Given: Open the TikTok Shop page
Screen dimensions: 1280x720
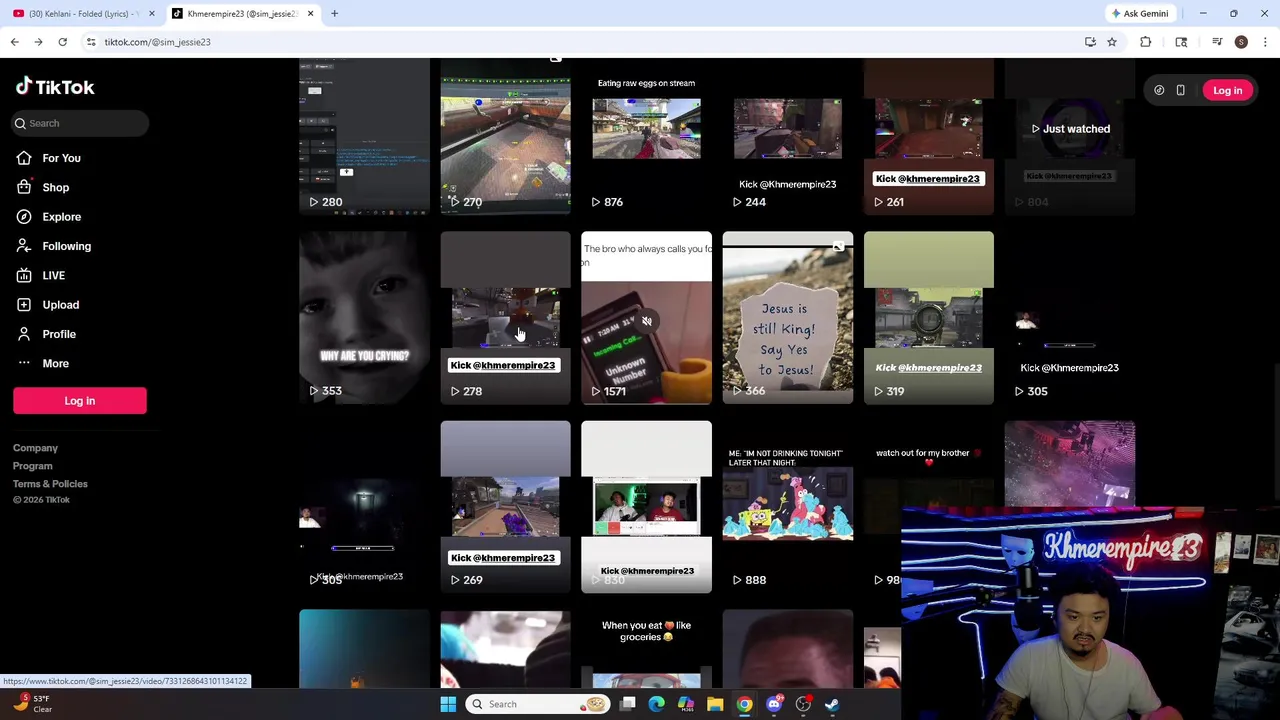Looking at the screenshot, I should [55, 187].
